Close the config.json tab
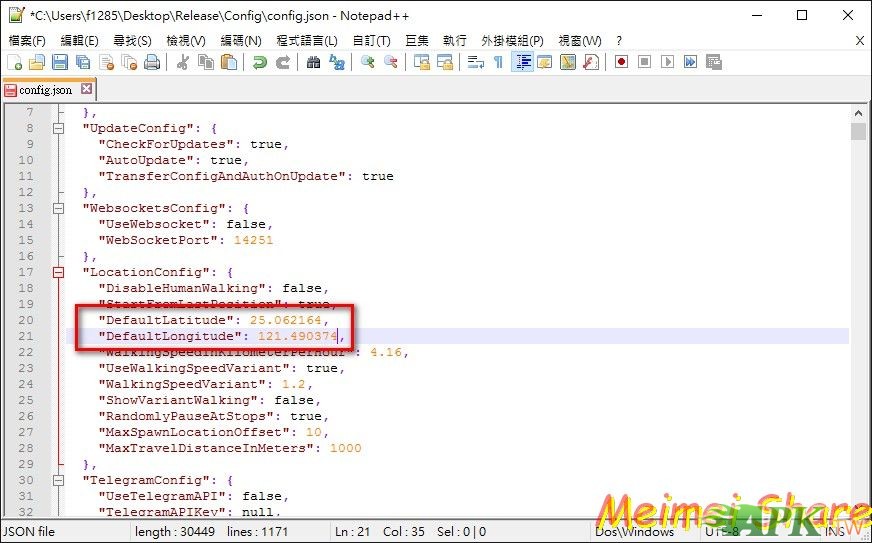The image size is (872, 543). click(87, 89)
